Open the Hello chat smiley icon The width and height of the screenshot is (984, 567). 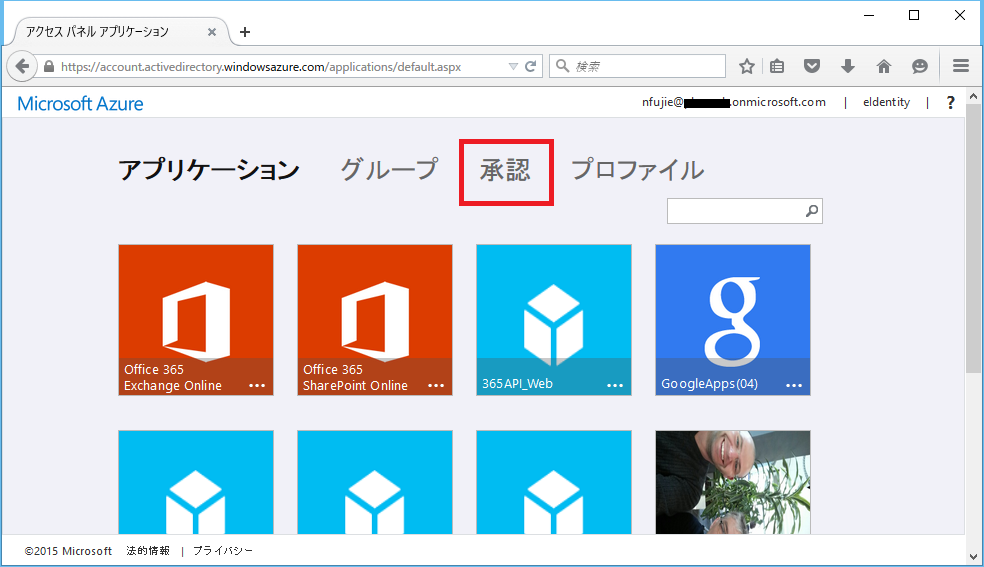point(919,66)
